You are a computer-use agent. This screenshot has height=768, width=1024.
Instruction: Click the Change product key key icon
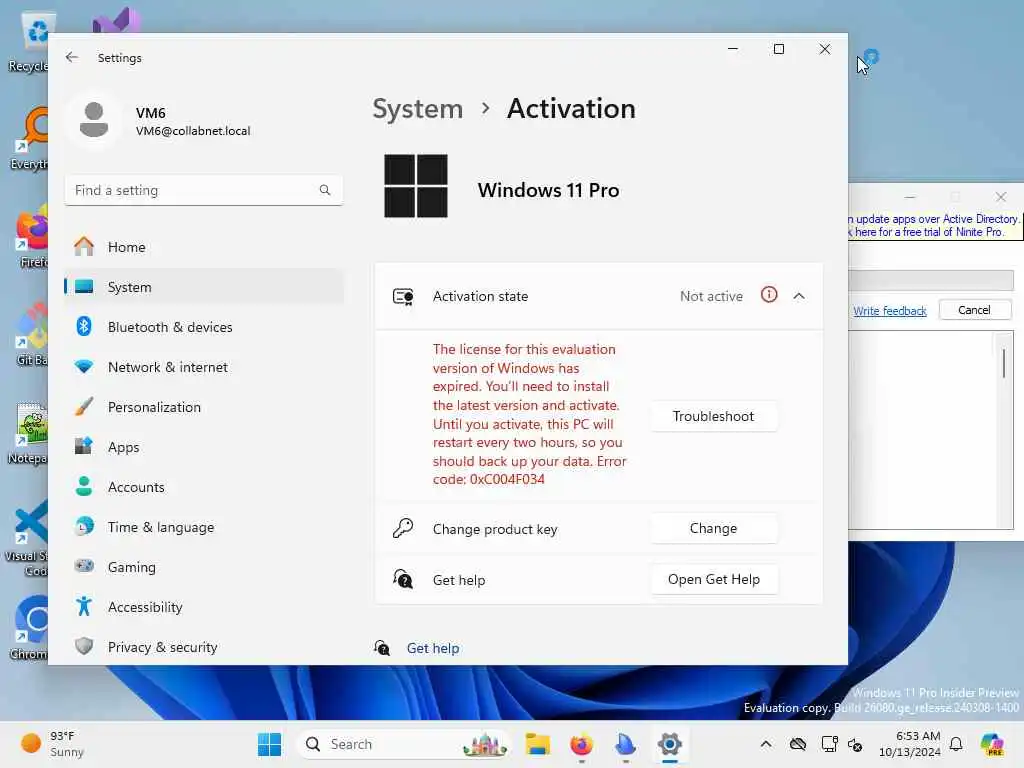(403, 528)
